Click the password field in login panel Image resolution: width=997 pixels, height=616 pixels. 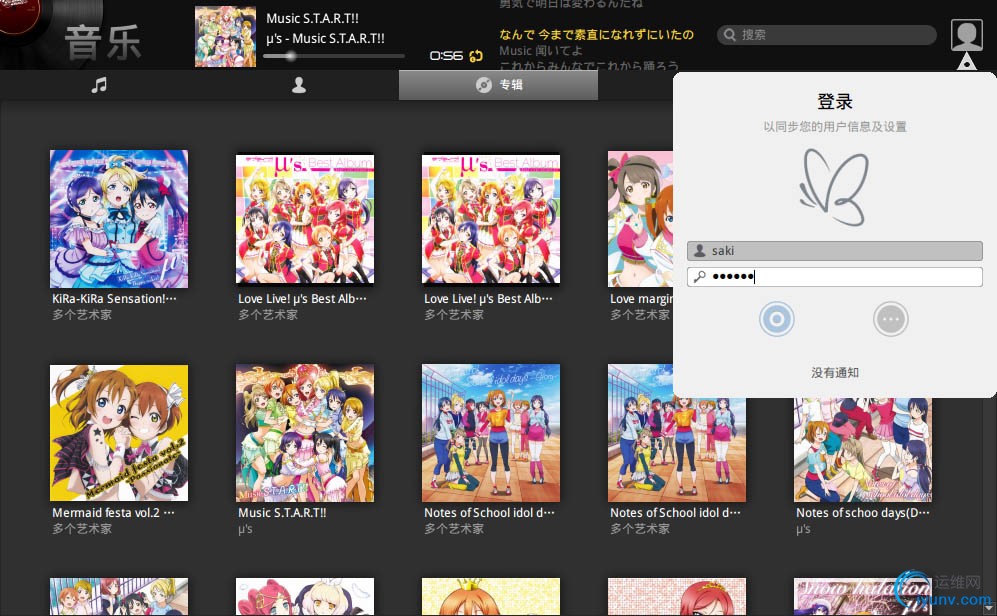tap(834, 277)
